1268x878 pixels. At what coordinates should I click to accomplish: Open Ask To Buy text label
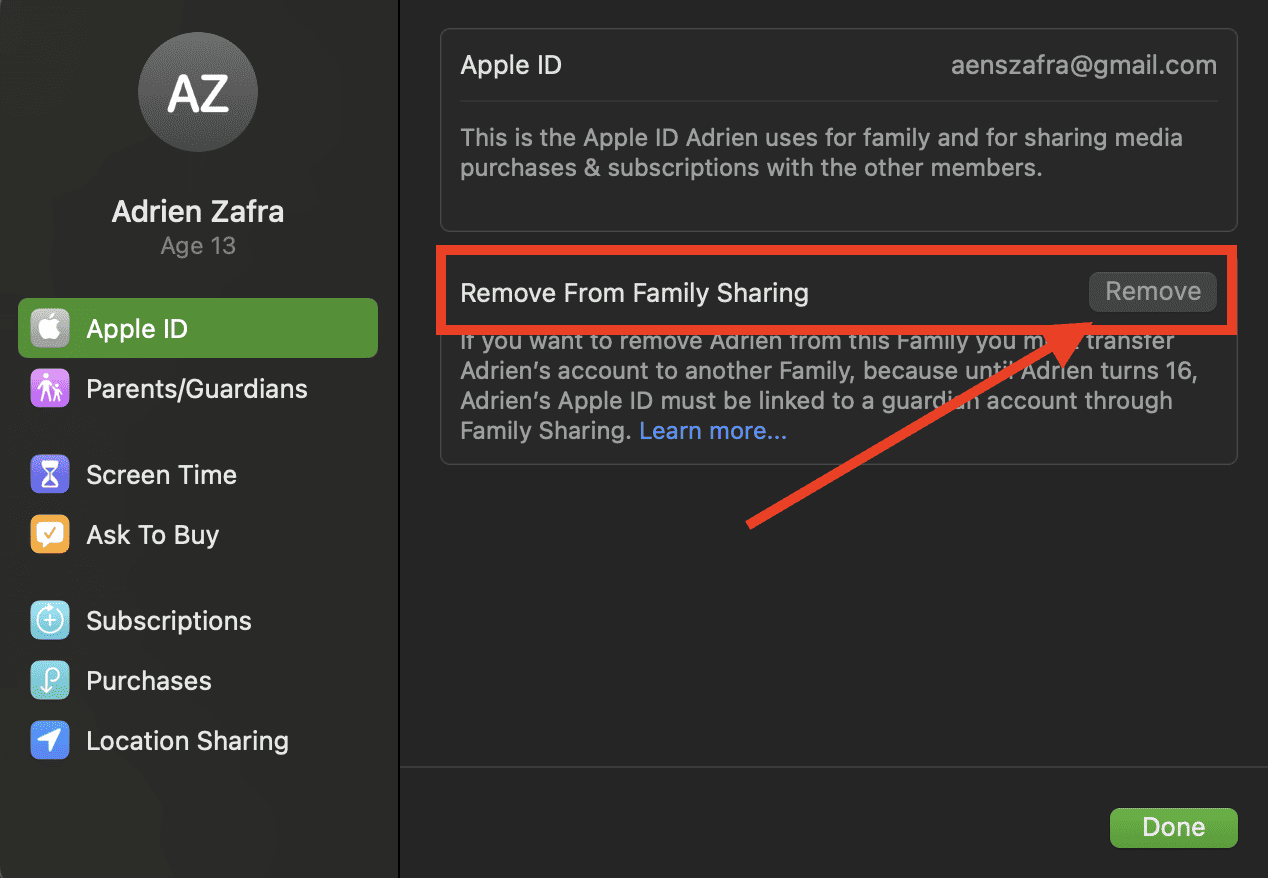(x=153, y=535)
